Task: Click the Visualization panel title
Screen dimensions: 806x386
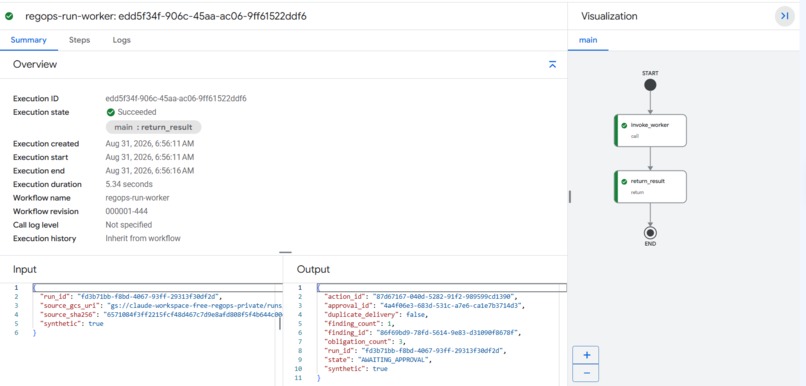Action: (609, 16)
